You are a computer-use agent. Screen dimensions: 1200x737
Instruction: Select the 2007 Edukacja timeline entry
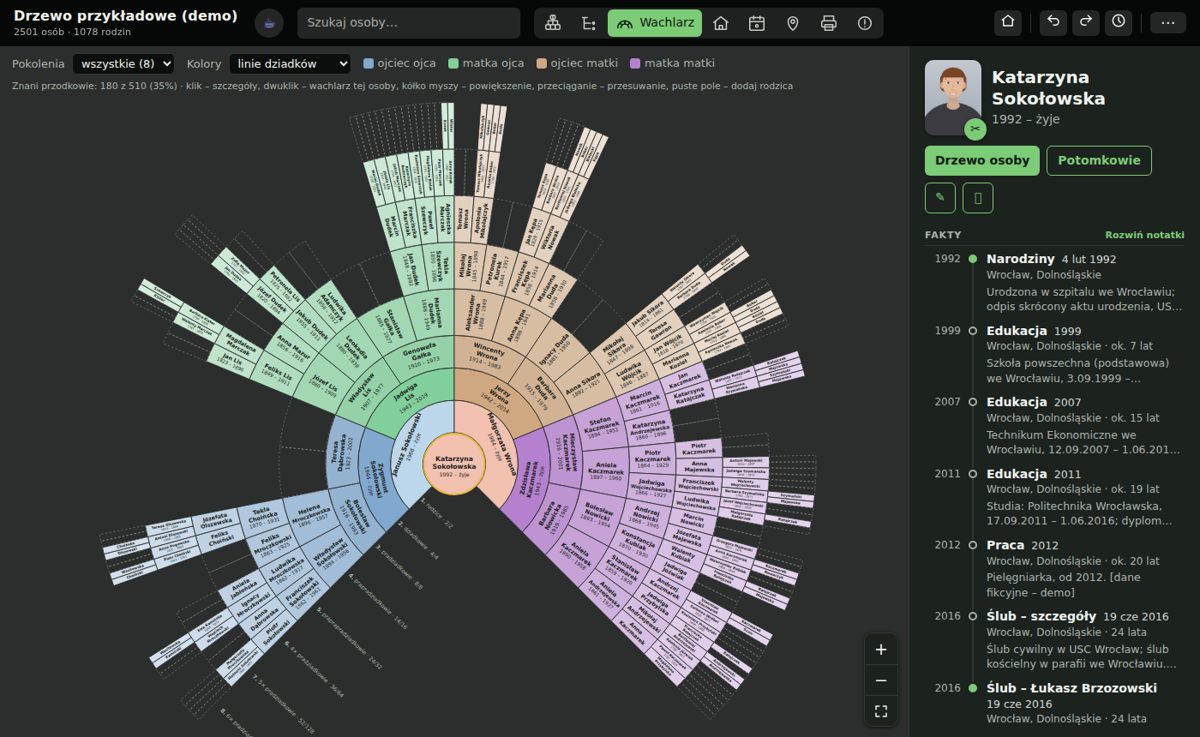(x=1054, y=426)
